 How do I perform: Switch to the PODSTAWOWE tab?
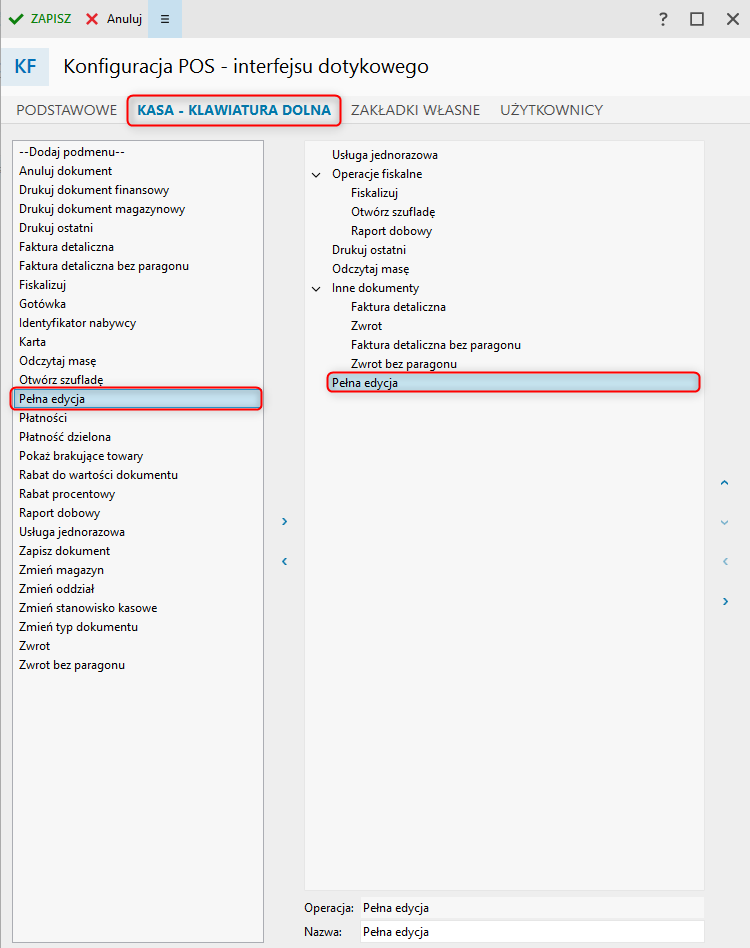coord(66,110)
